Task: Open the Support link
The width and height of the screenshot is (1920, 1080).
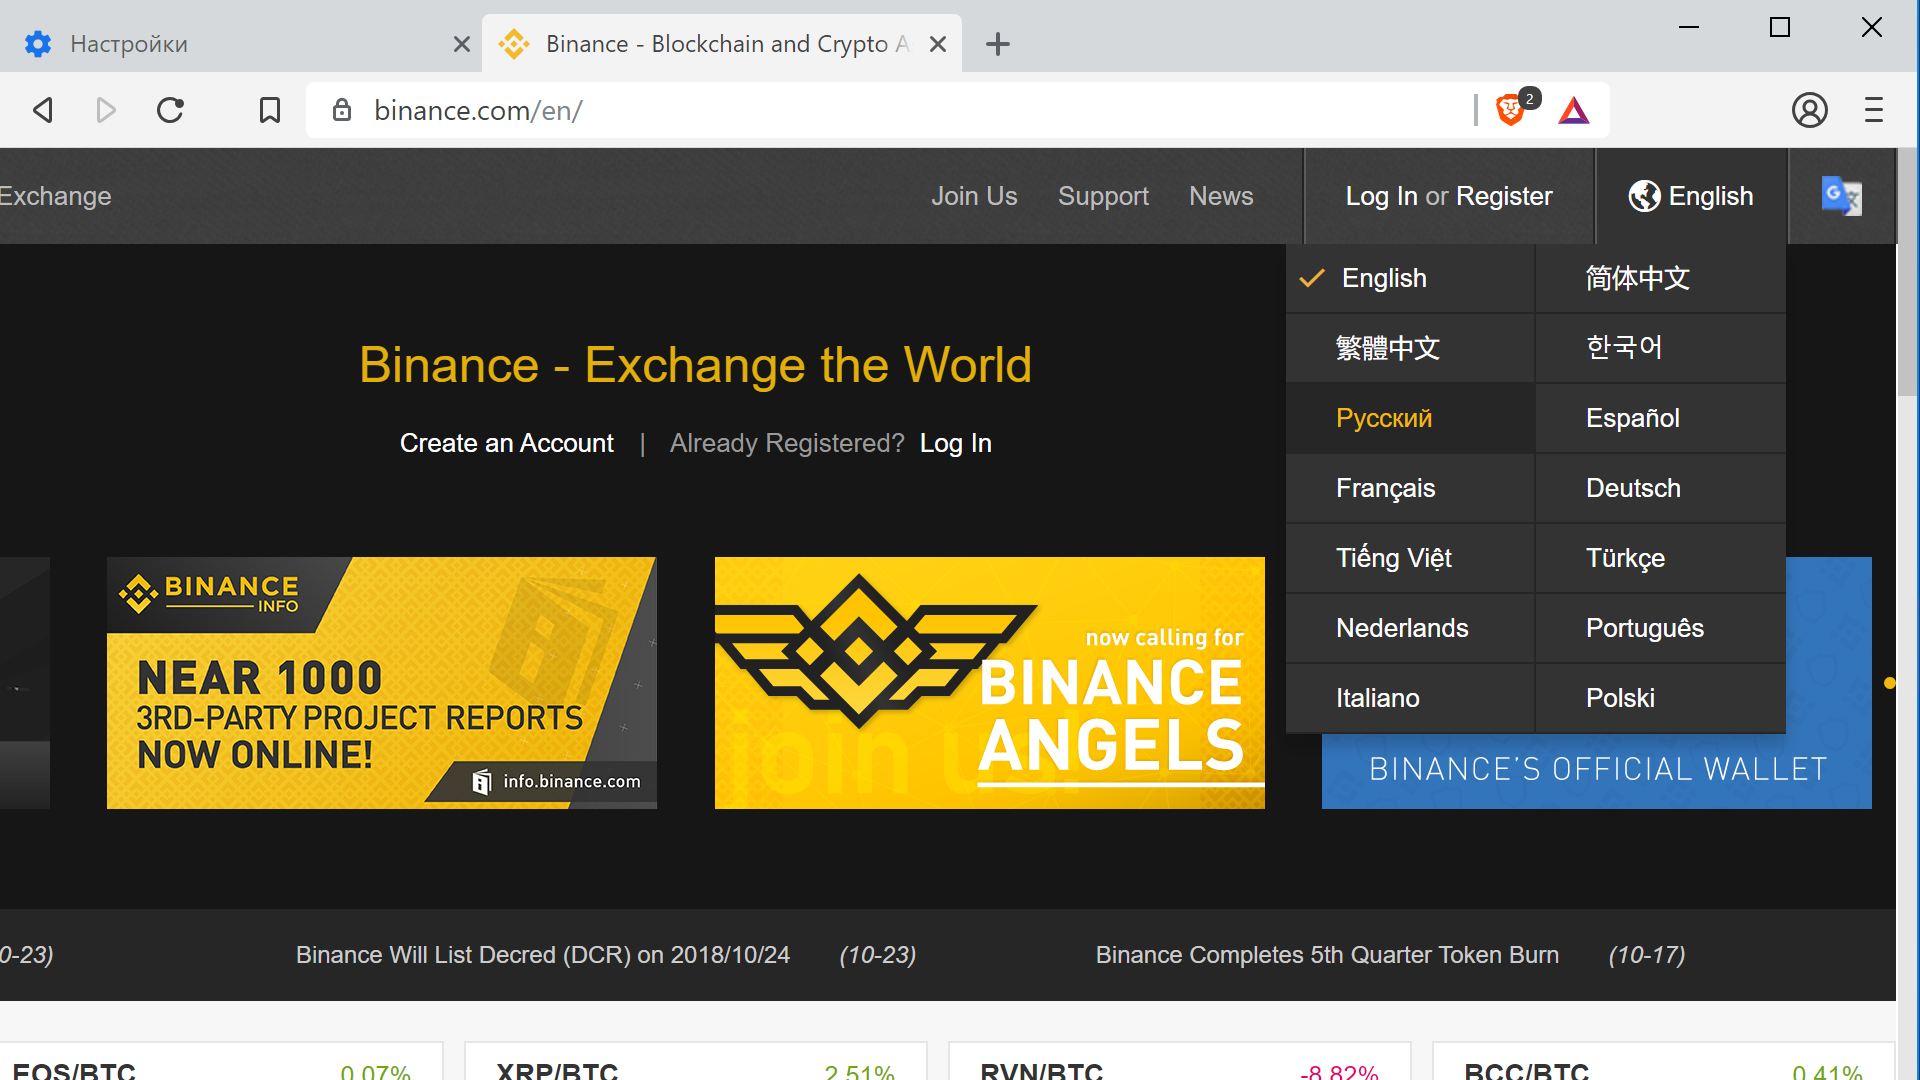Action: (1103, 196)
